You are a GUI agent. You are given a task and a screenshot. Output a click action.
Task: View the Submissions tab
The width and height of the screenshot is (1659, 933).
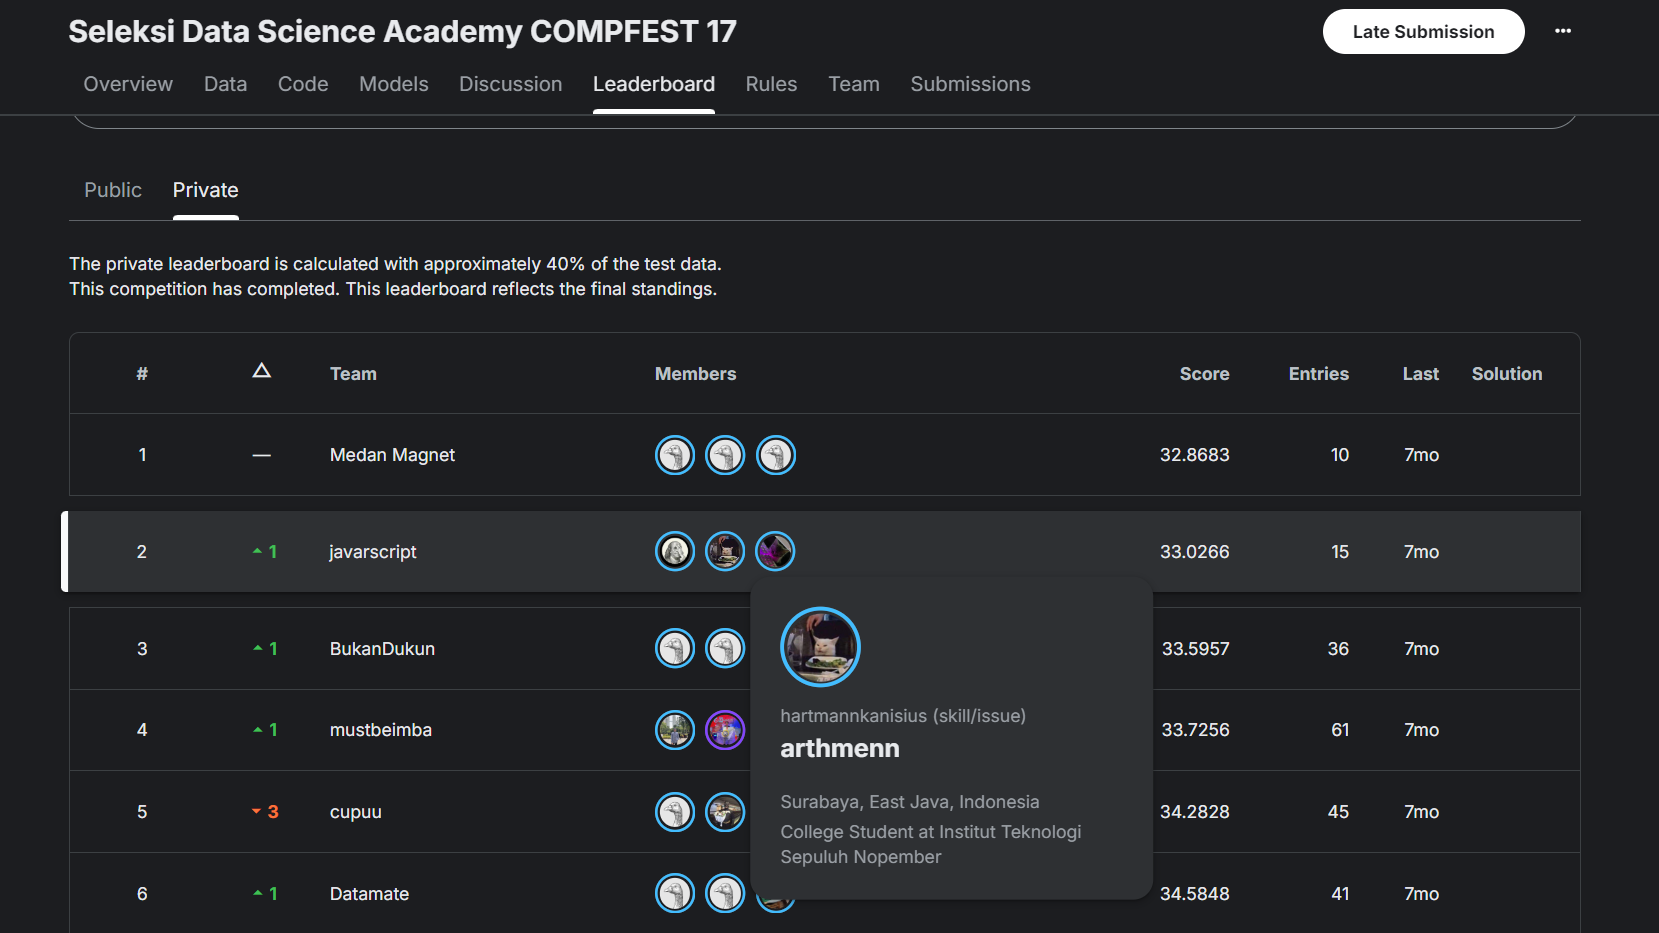click(x=970, y=84)
